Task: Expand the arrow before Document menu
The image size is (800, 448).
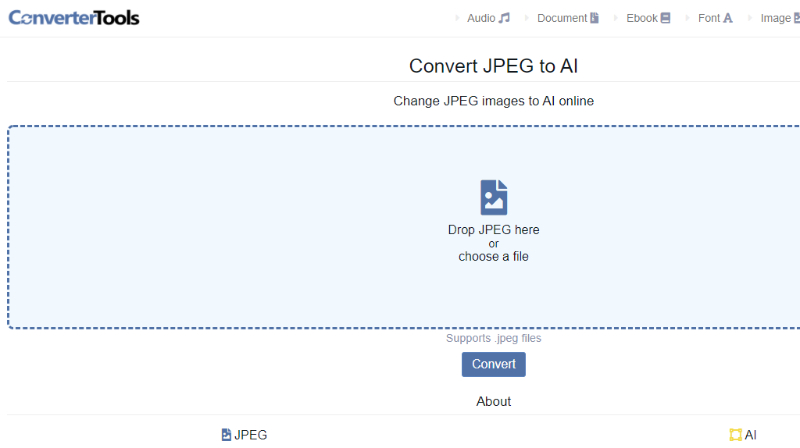Action: (x=527, y=18)
